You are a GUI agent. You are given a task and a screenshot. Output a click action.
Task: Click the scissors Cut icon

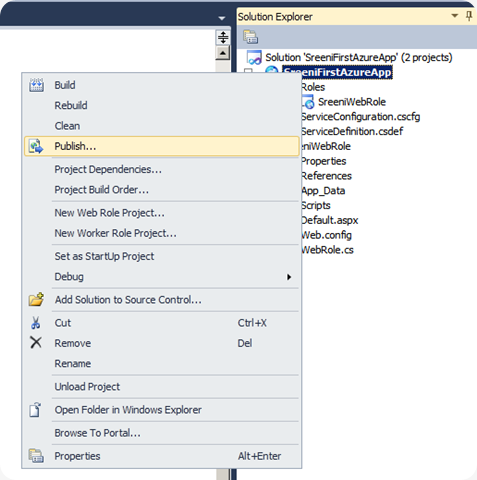tap(36, 323)
